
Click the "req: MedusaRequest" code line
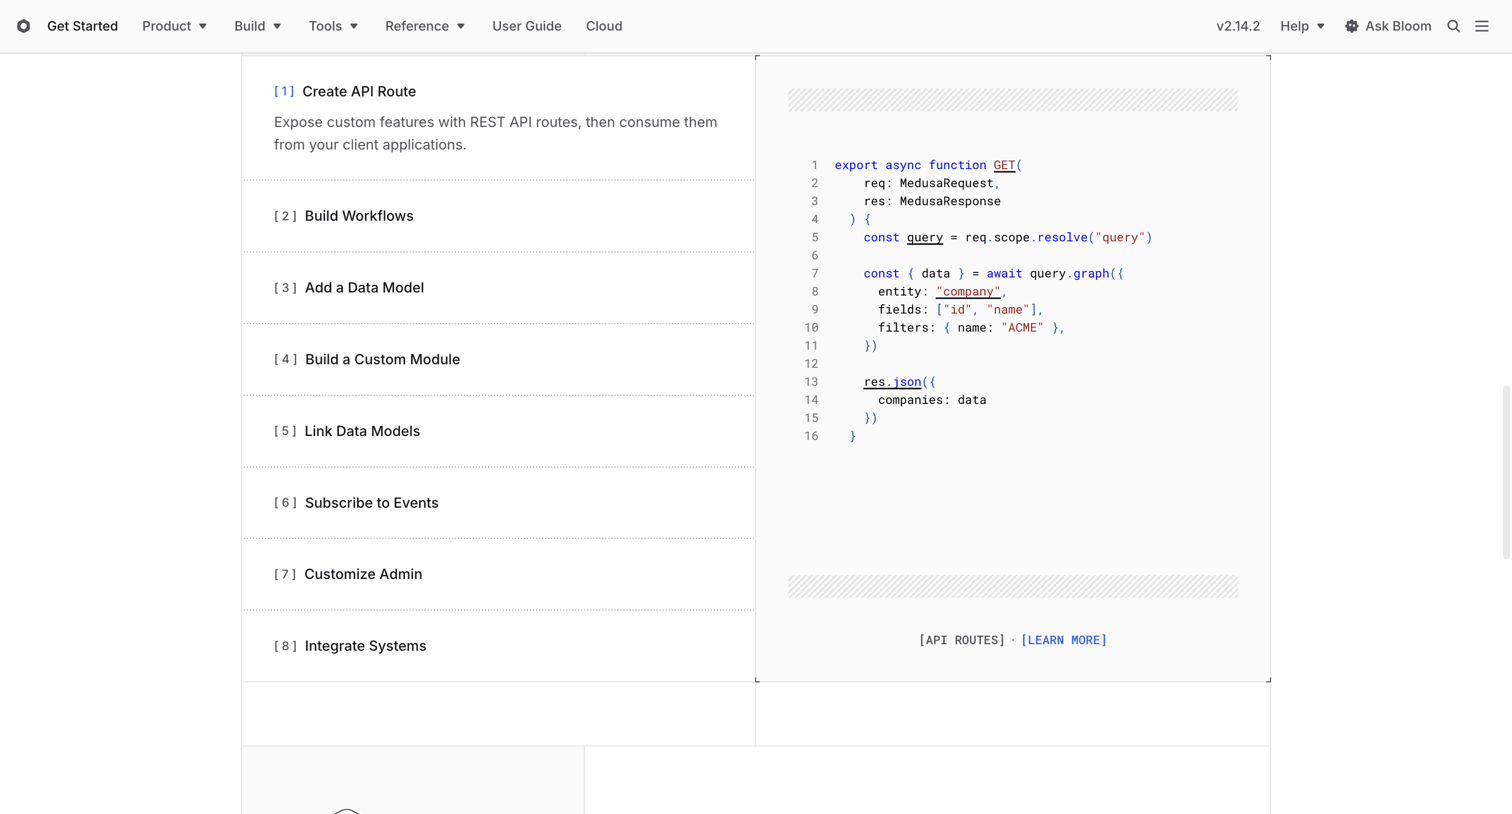click(932, 183)
